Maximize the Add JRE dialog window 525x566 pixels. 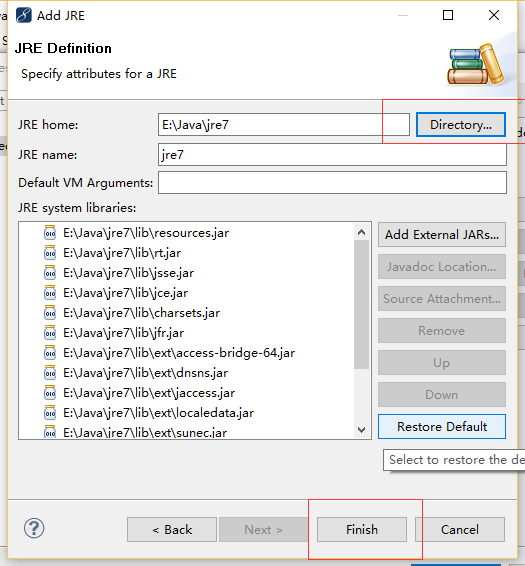[448, 15]
